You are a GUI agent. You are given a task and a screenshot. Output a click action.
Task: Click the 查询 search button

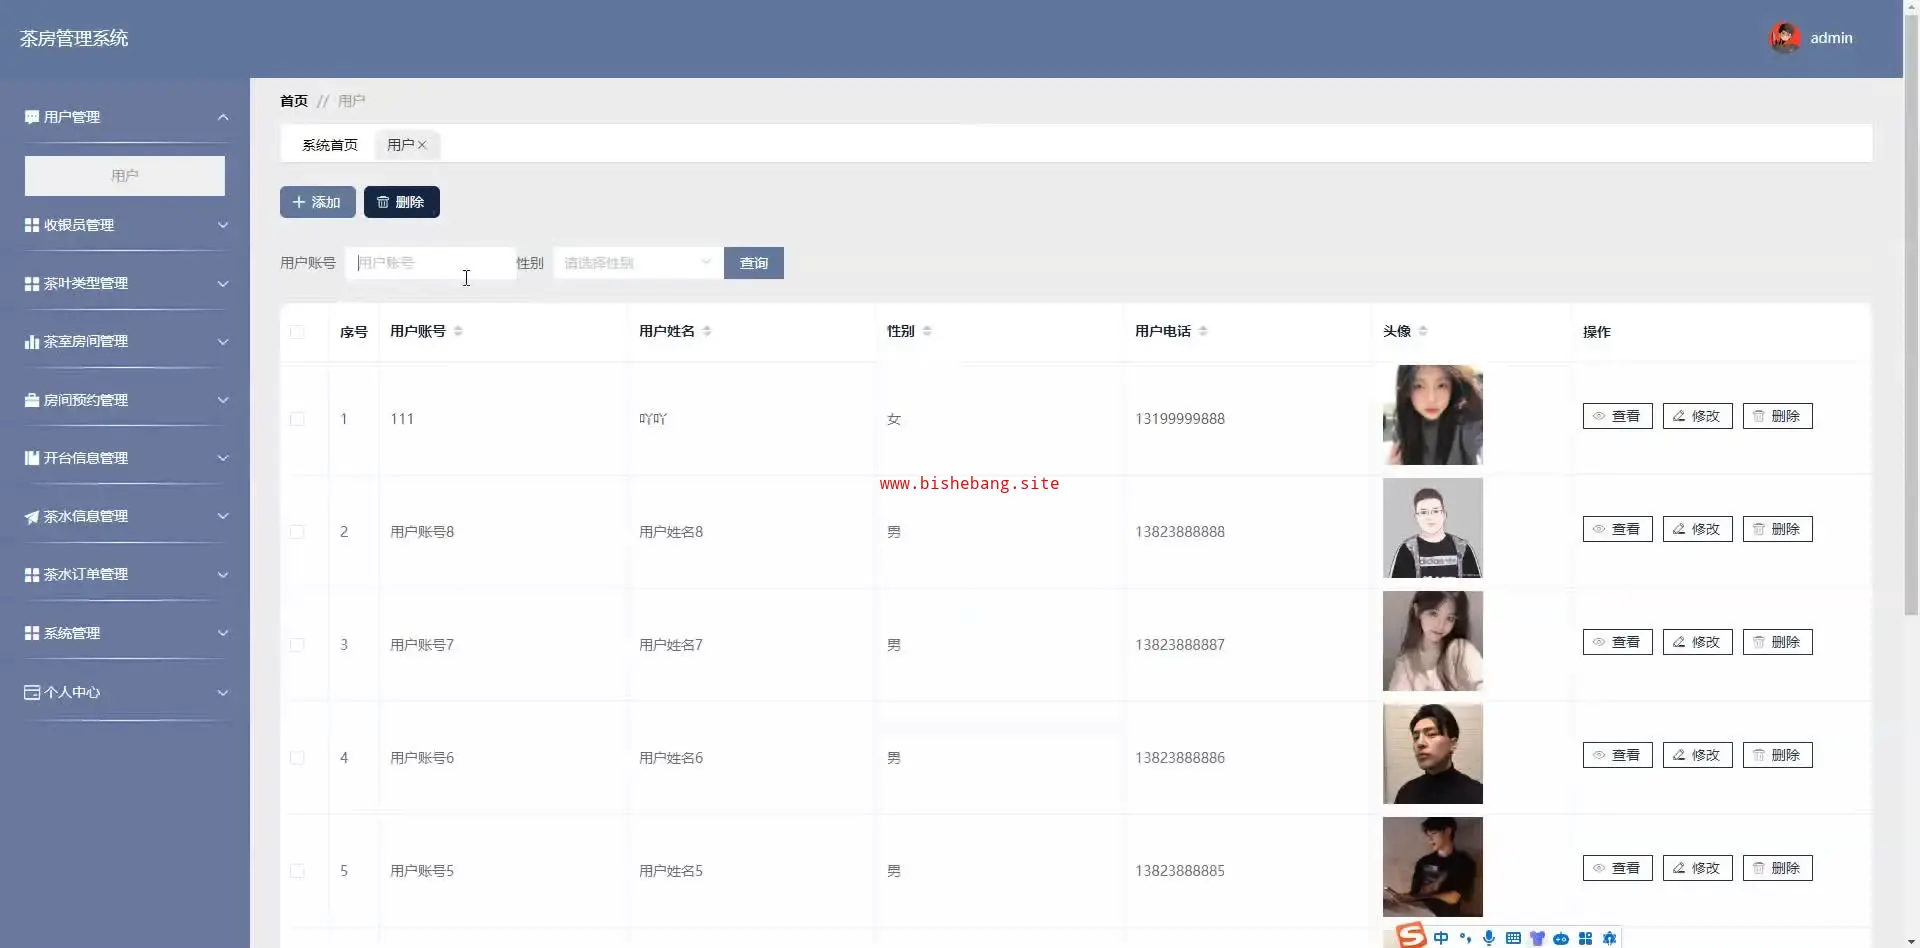(x=753, y=263)
